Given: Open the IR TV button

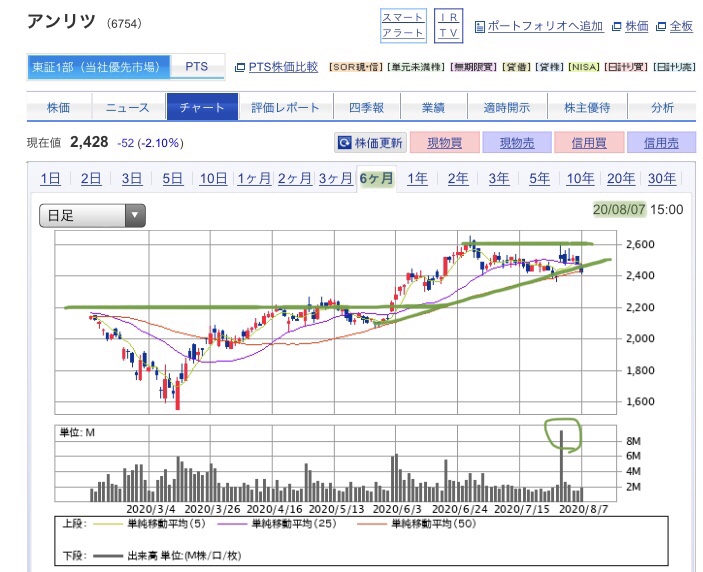Looking at the screenshot, I should (x=448, y=26).
